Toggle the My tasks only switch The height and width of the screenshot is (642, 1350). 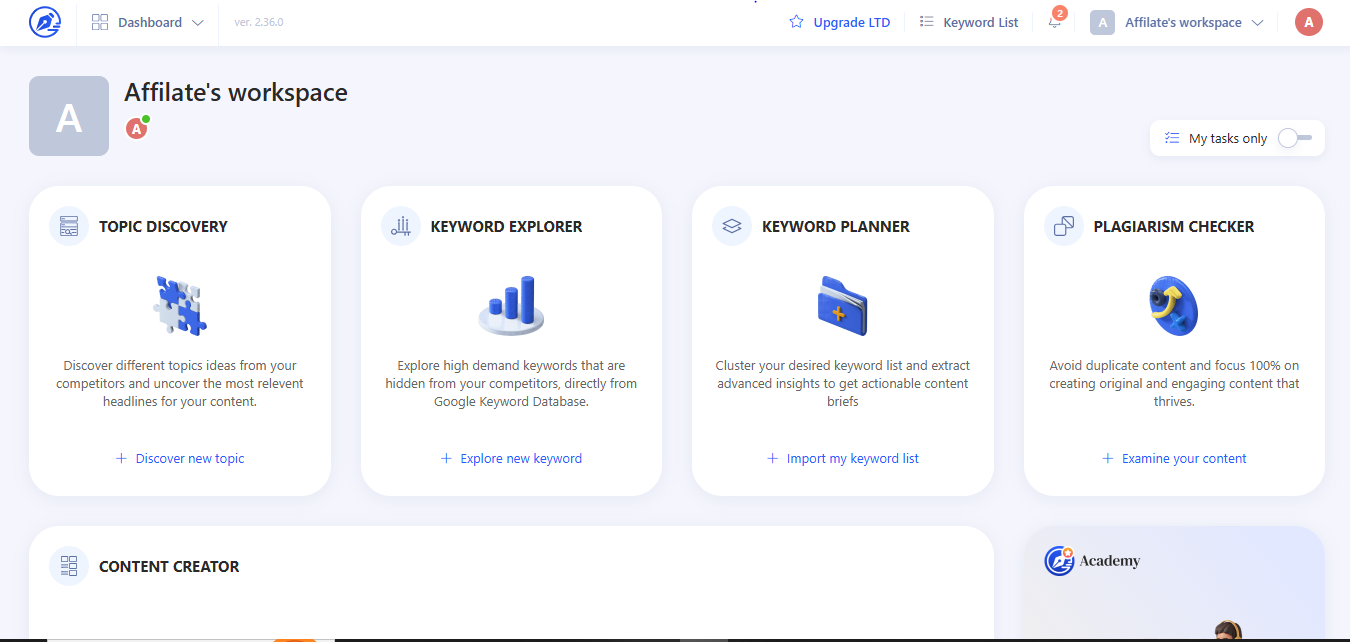[x=1295, y=138]
